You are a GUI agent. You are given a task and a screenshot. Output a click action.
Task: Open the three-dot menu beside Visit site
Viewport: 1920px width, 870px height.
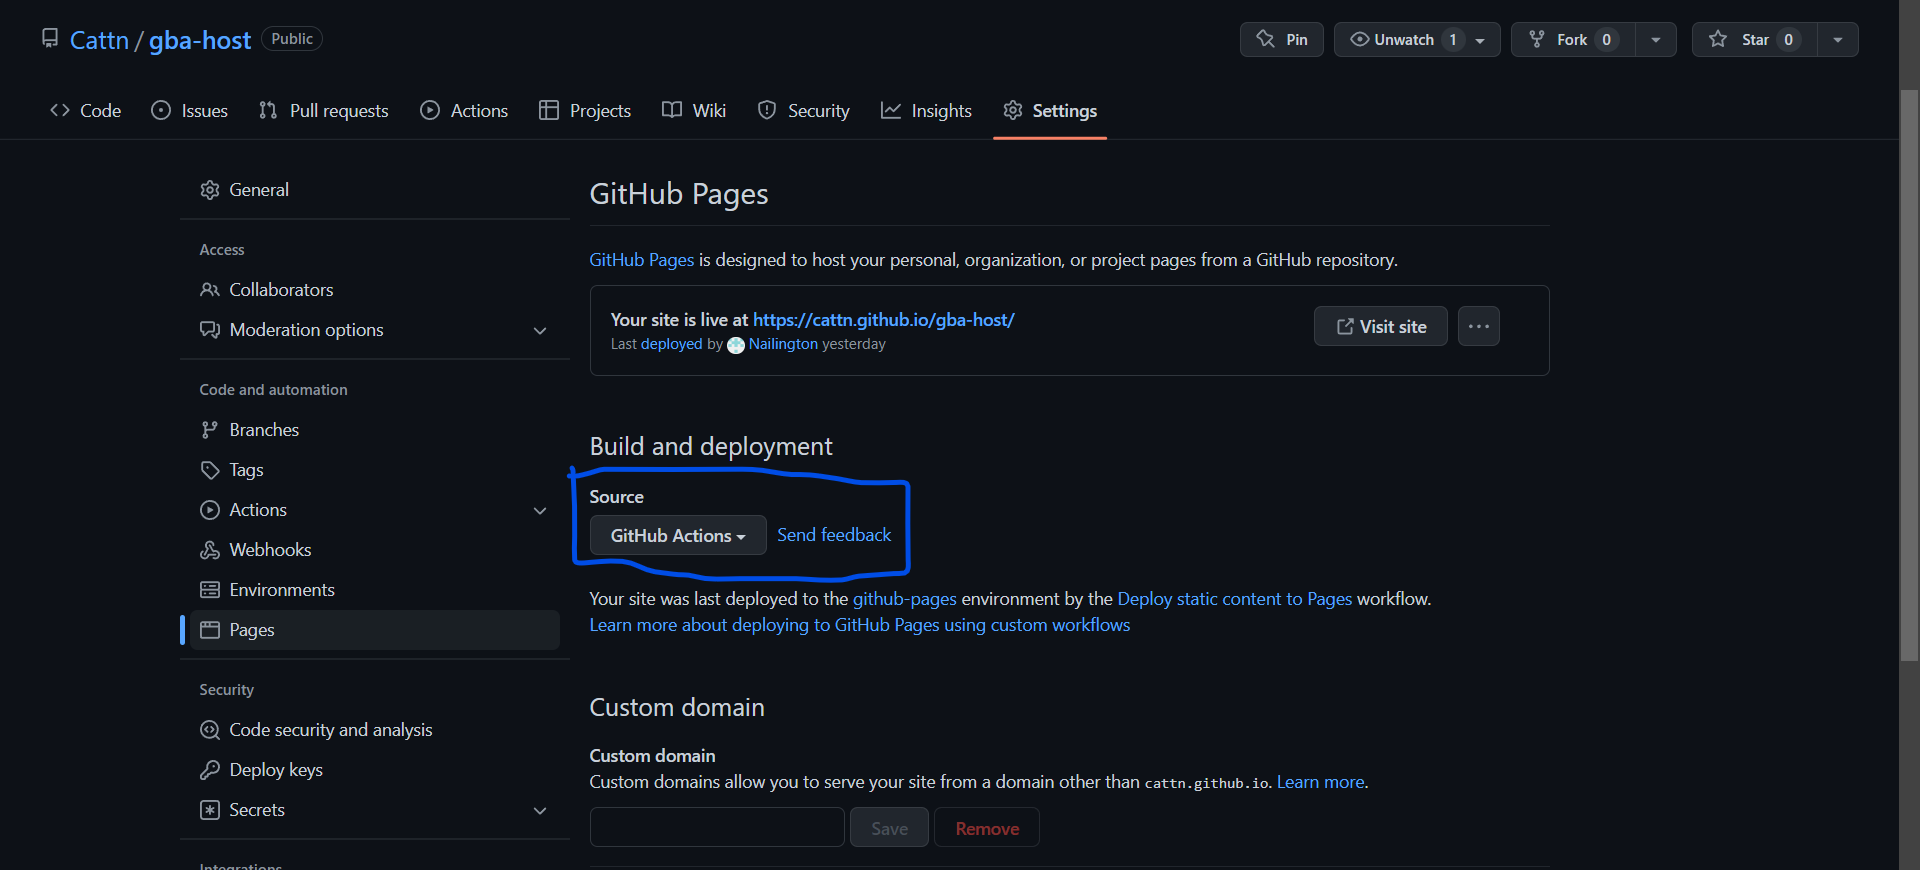(x=1478, y=327)
